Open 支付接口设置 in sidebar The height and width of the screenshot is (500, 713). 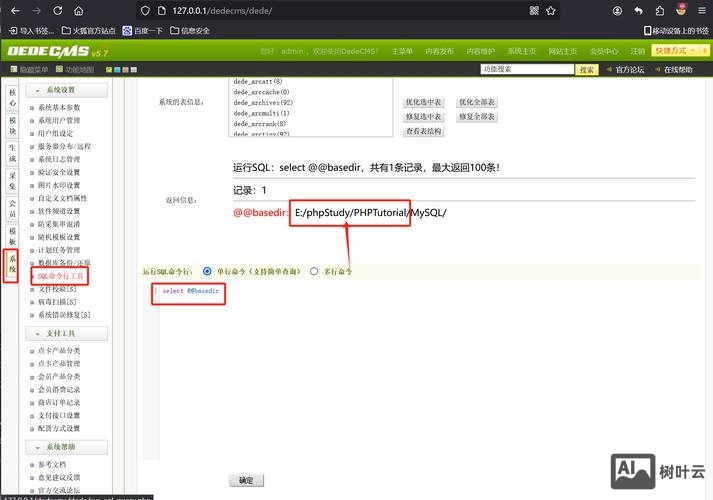tap(59, 415)
